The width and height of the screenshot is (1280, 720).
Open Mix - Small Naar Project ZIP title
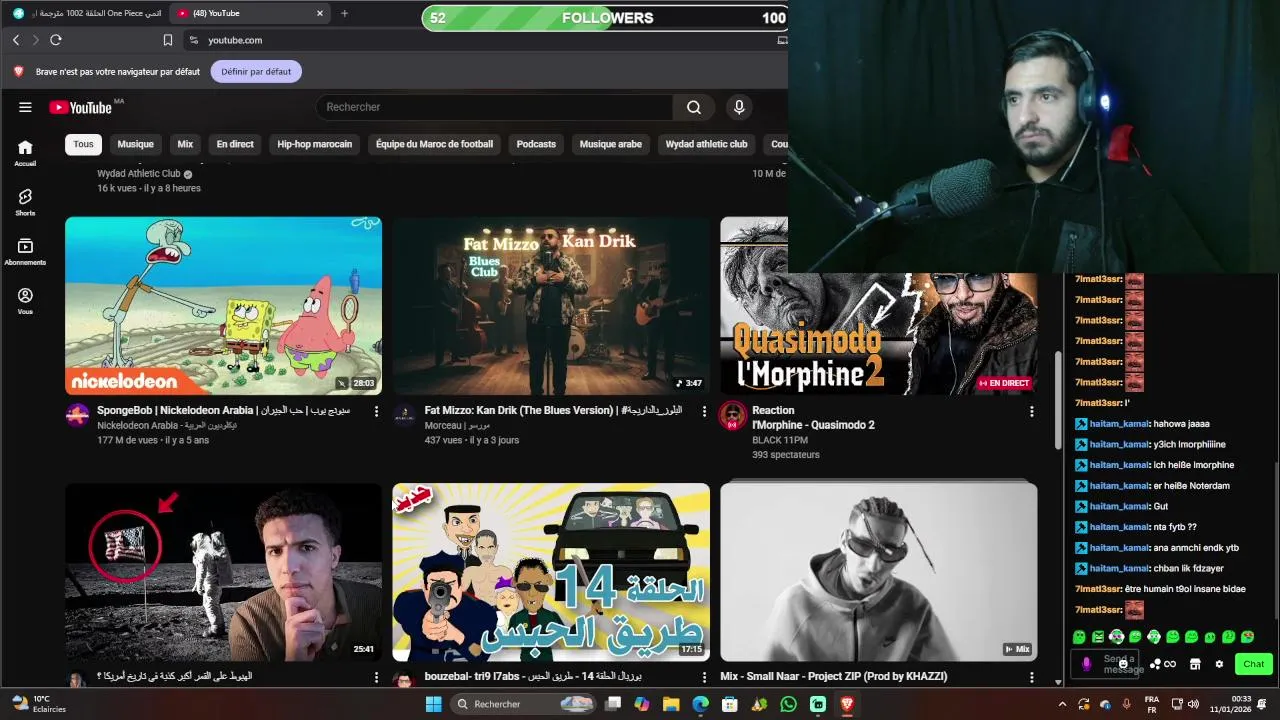click(x=833, y=676)
